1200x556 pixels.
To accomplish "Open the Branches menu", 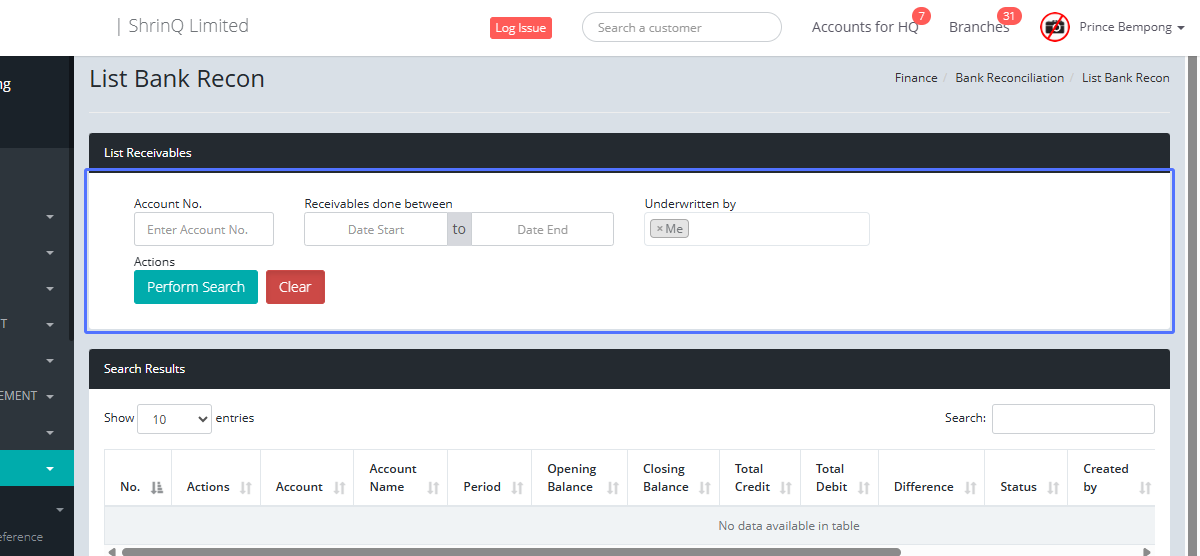I will pyautogui.click(x=978, y=27).
